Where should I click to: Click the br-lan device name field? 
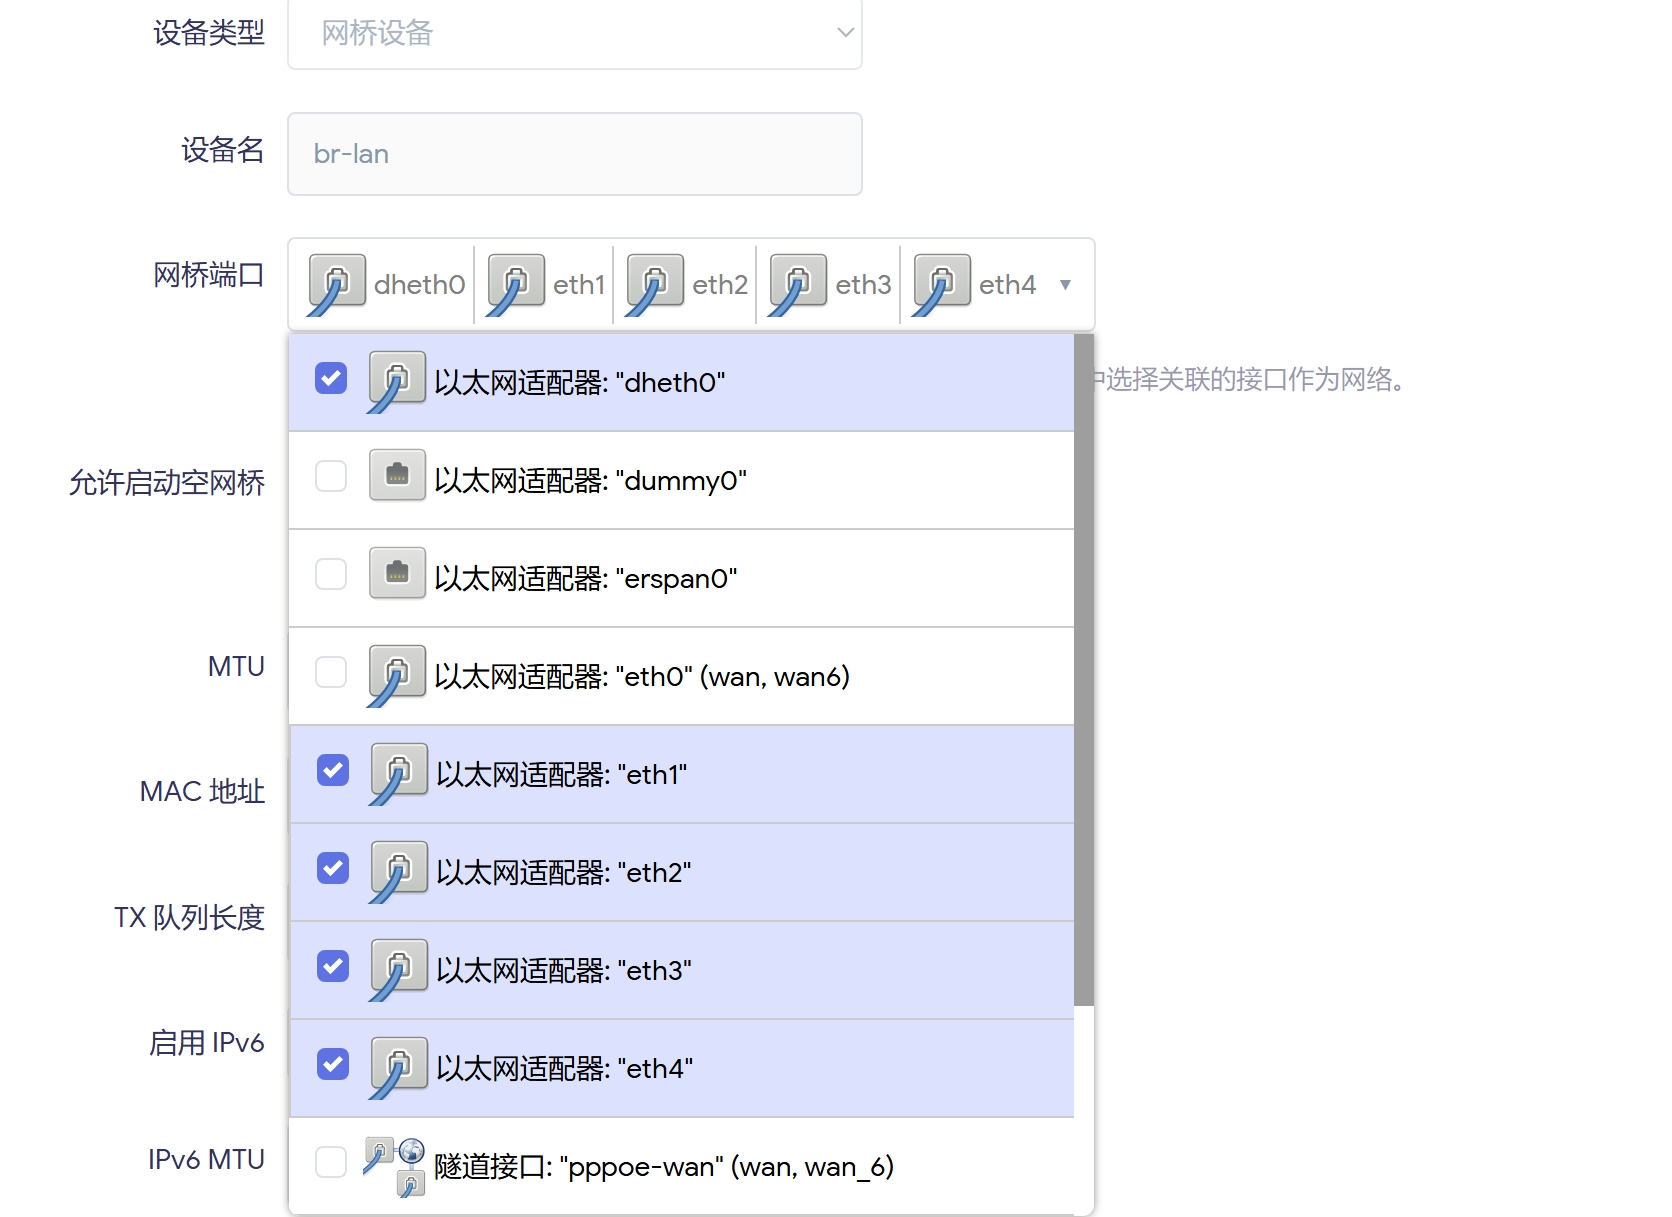click(x=574, y=154)
